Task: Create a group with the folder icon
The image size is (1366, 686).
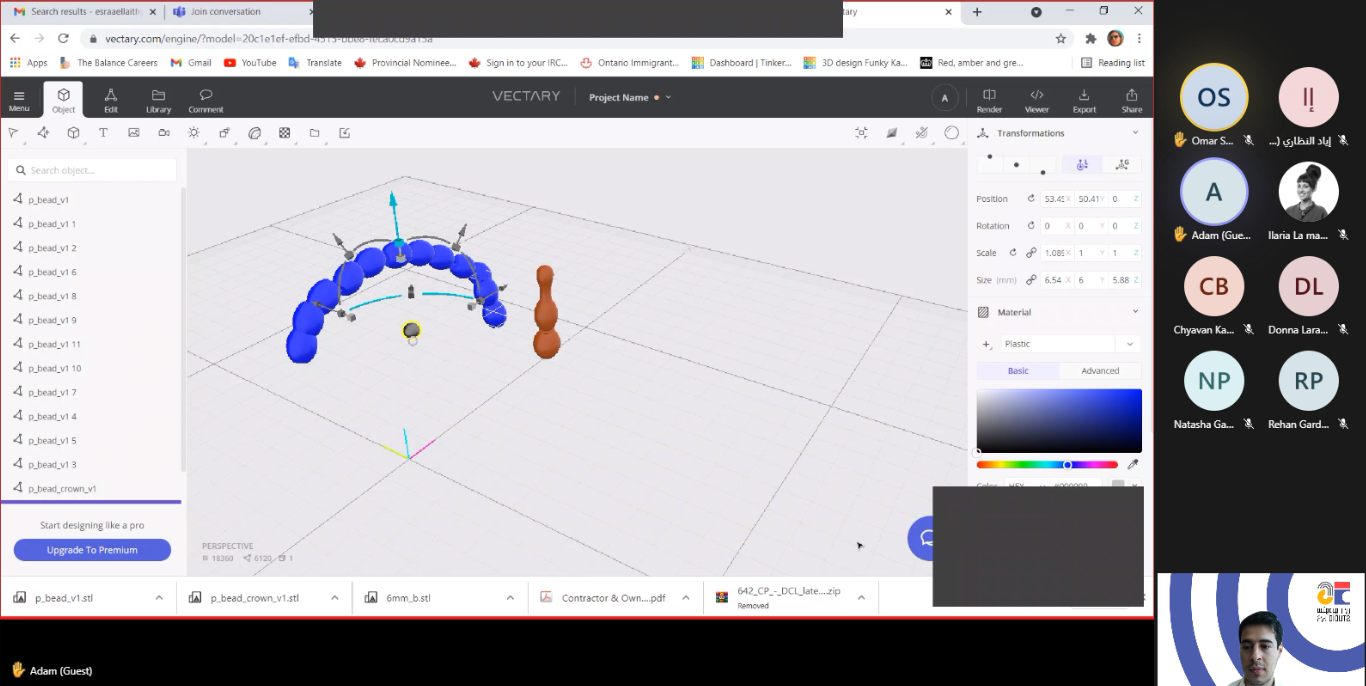Action: [314, 132]
